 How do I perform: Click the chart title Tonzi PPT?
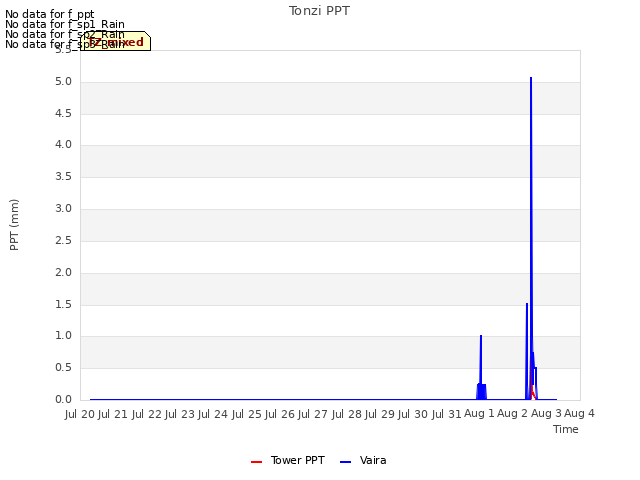pos(319,11)
